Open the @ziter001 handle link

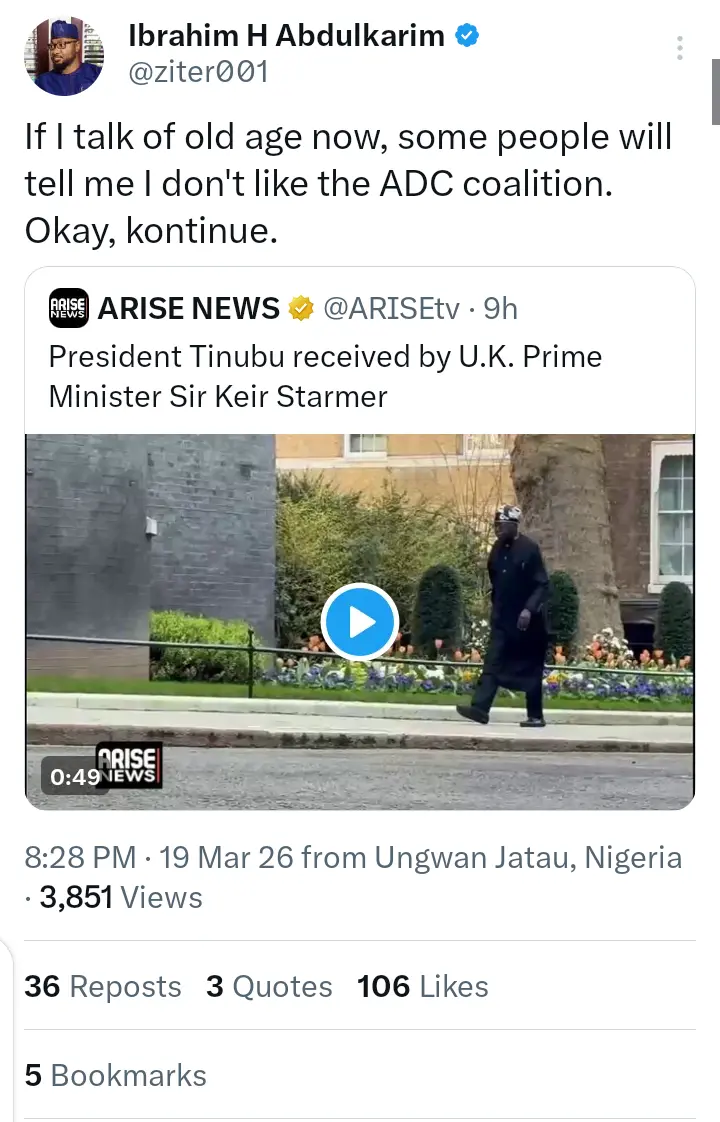coord(198,73)
